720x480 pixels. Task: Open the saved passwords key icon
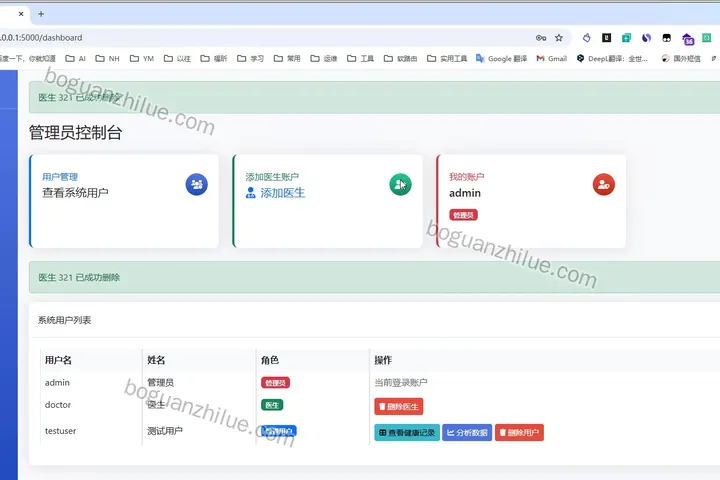pyautogui.click(x=541, y=38)
